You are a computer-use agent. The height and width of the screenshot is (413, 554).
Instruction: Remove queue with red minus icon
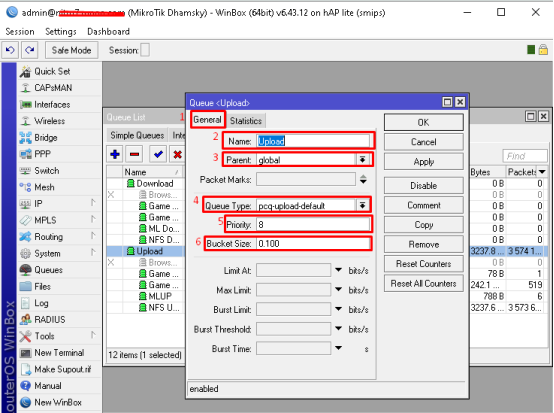pyautogui.click(x=134, y=154)
